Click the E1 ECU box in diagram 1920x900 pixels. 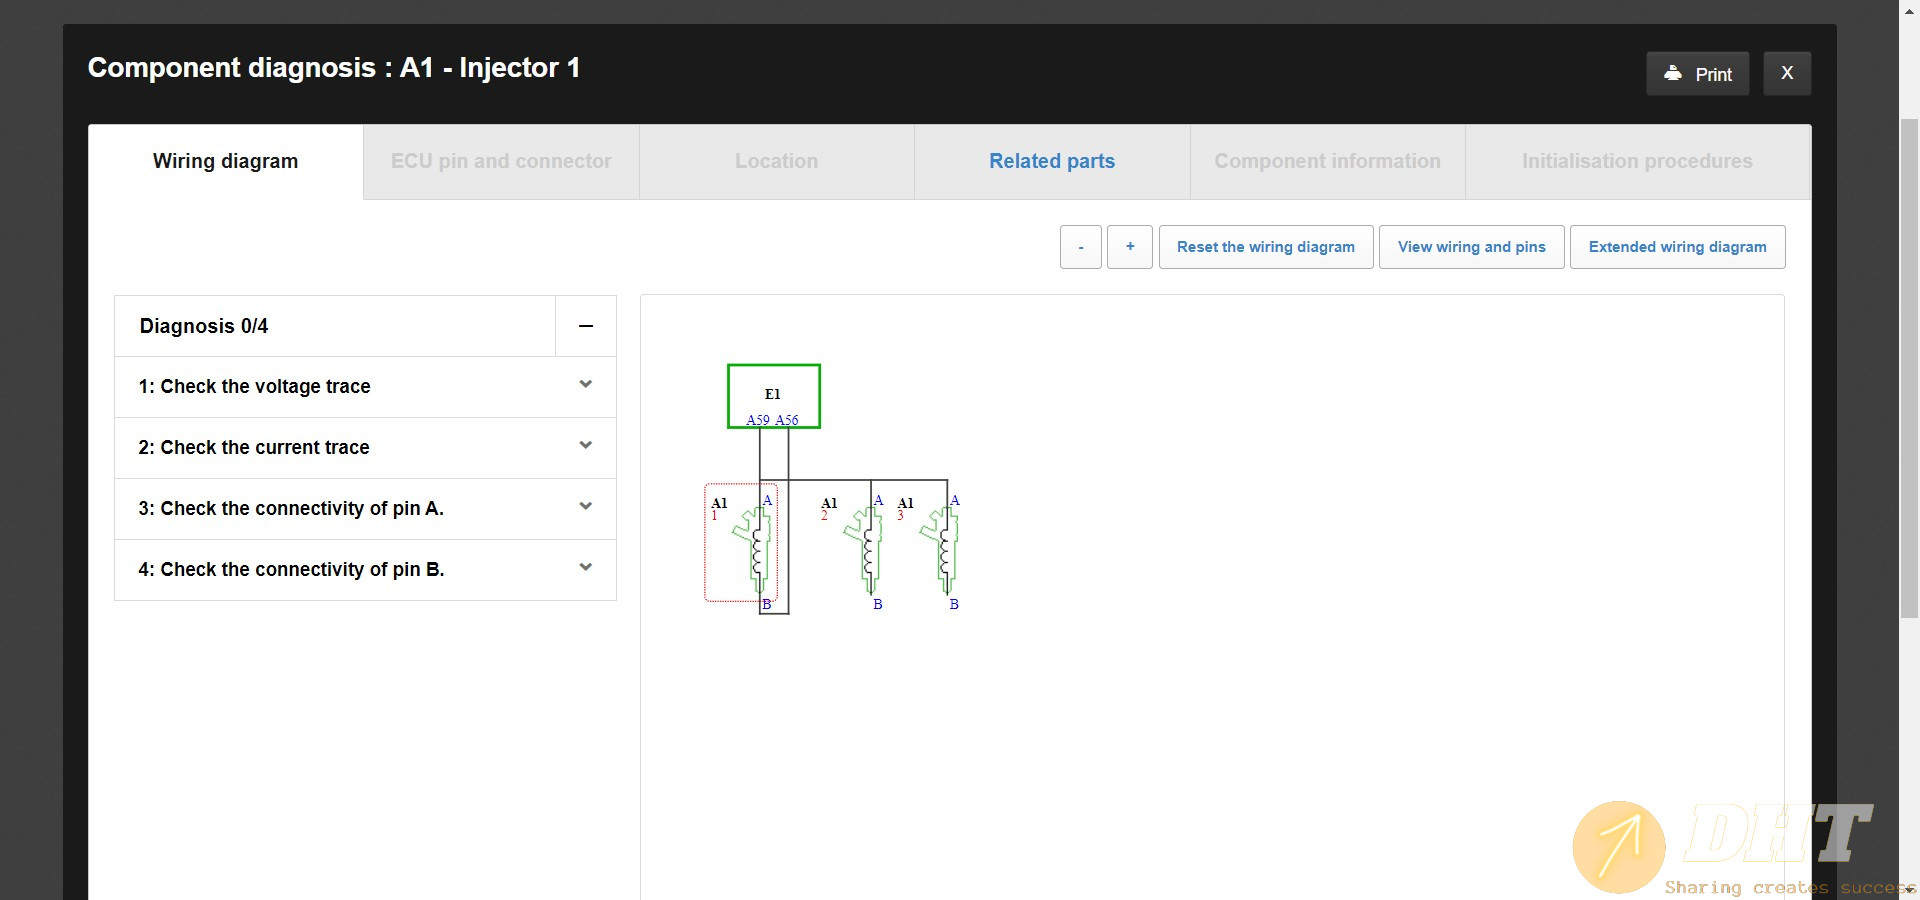tap(773, 395)
